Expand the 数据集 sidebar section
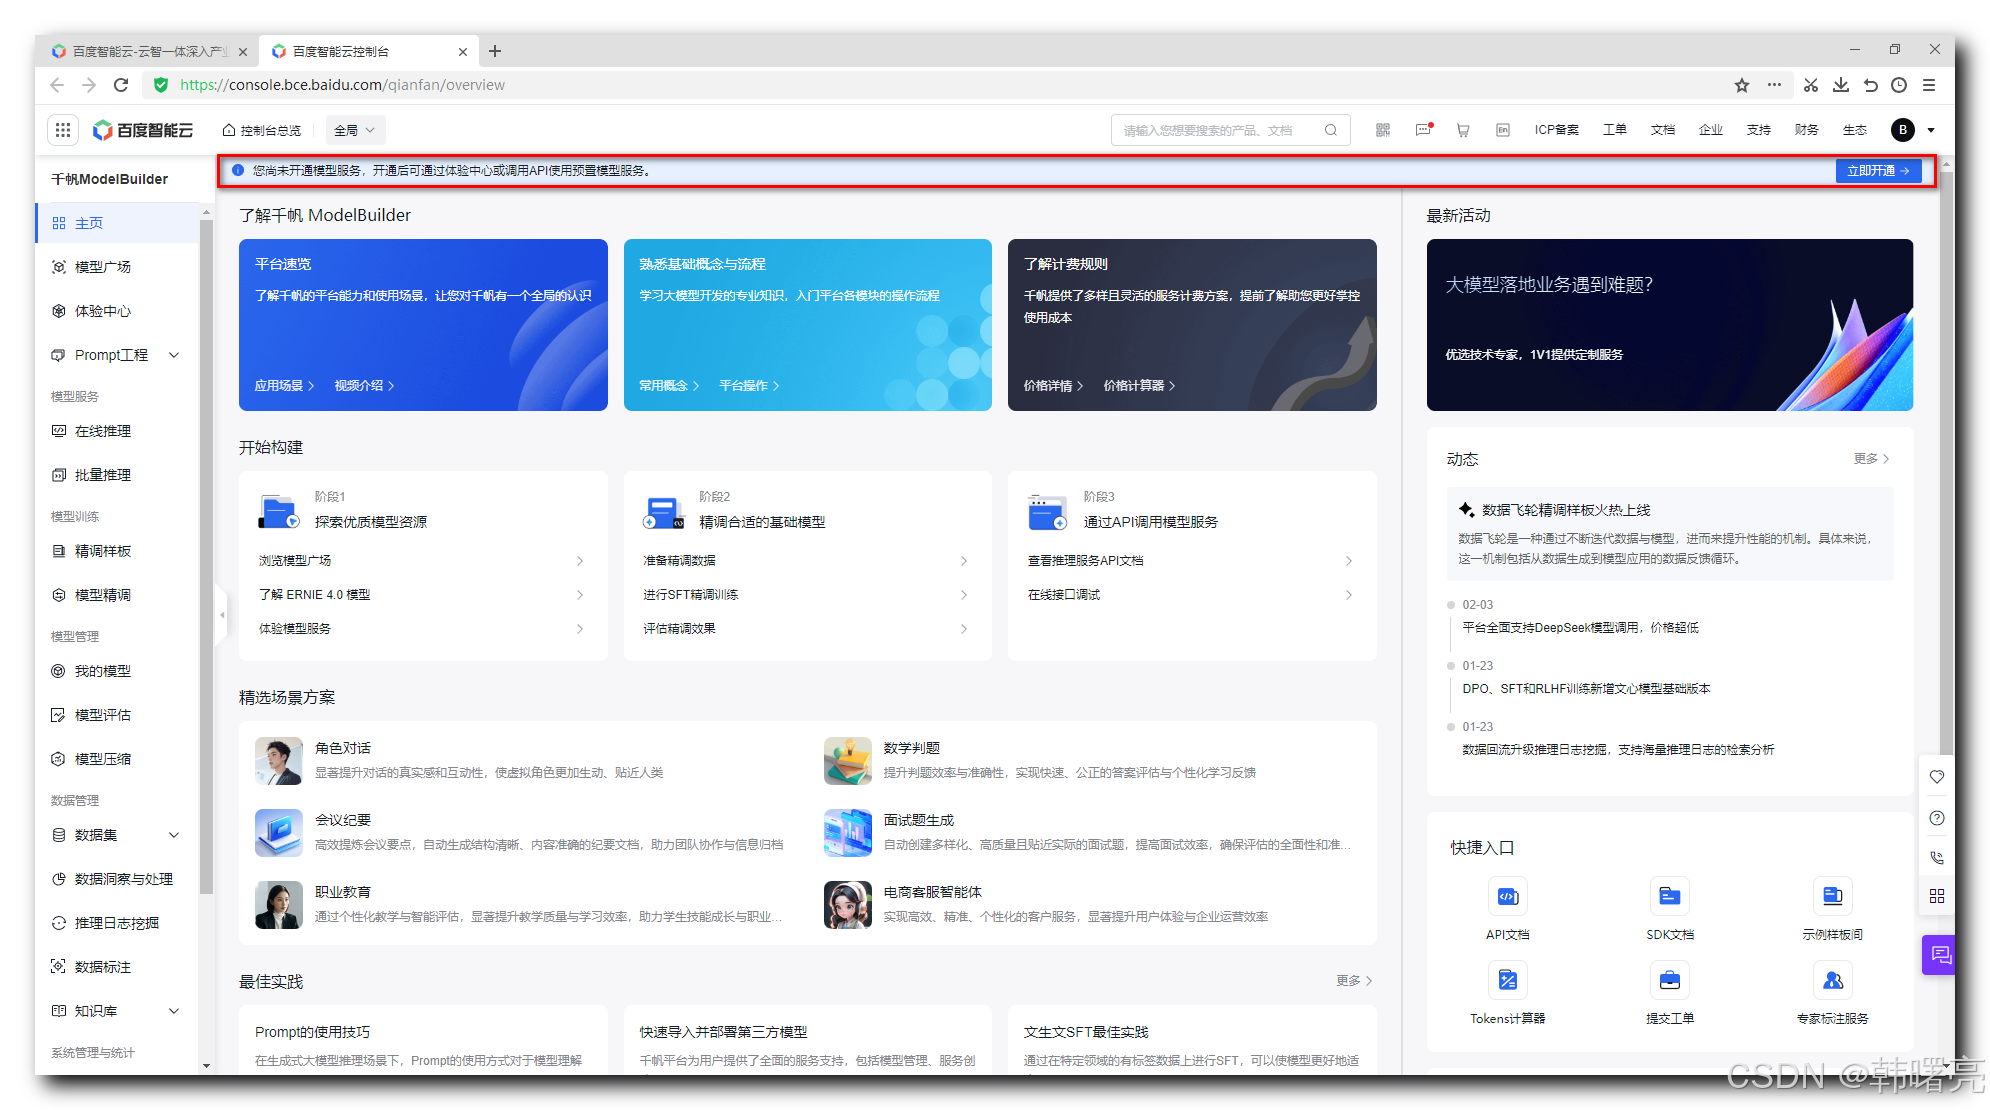Image resolution: width=1990 pixels, height=1110 pixels. tap(174, 835)
